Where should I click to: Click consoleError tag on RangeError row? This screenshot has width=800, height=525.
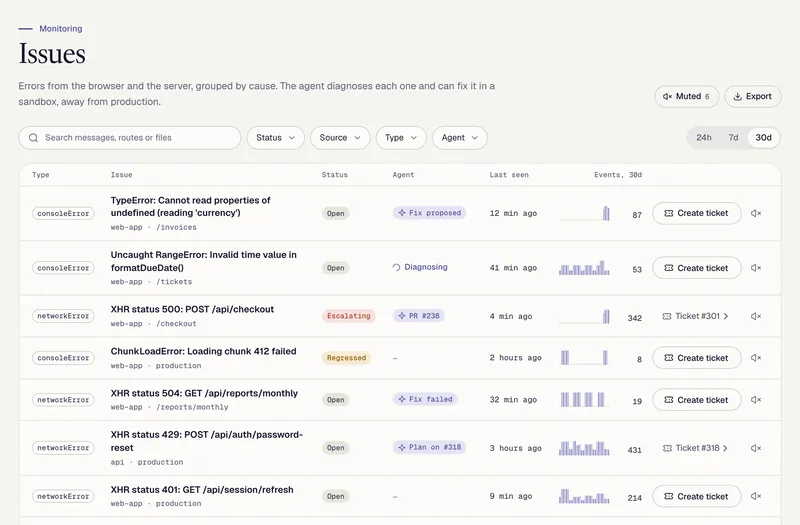[x=63, y=268]
